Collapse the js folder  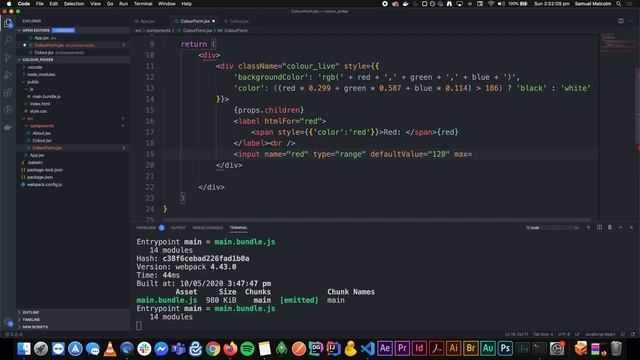tap(31, 89)
